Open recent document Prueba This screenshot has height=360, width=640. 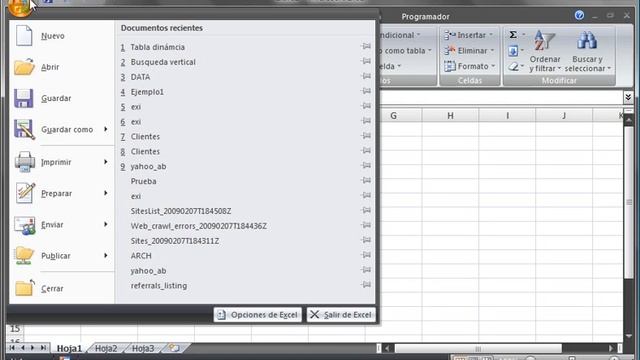pyautogui.click(x=143, y=181)
